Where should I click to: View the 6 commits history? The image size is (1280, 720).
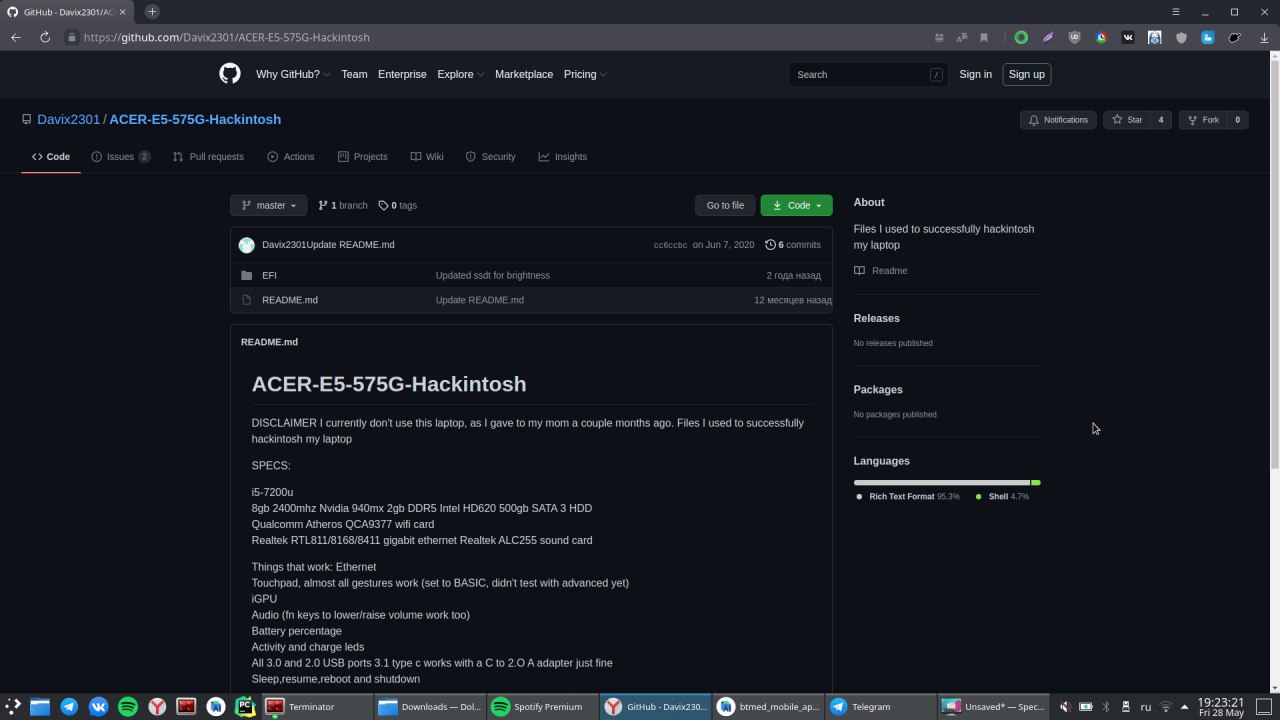tap(793, 245)
